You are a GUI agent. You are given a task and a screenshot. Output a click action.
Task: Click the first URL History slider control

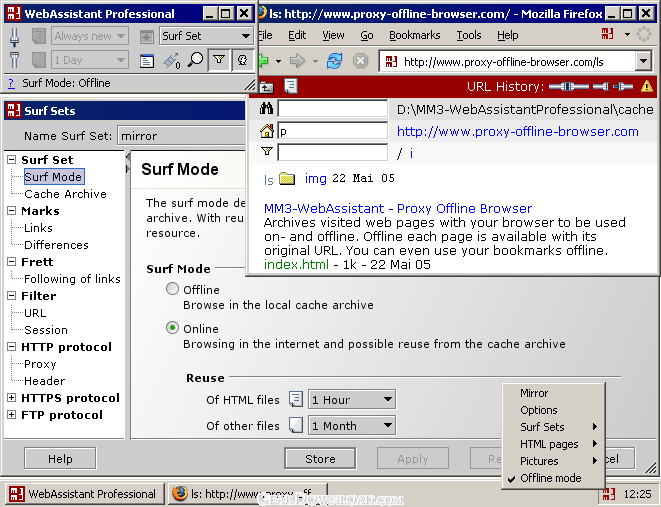(x=569, y=87)
